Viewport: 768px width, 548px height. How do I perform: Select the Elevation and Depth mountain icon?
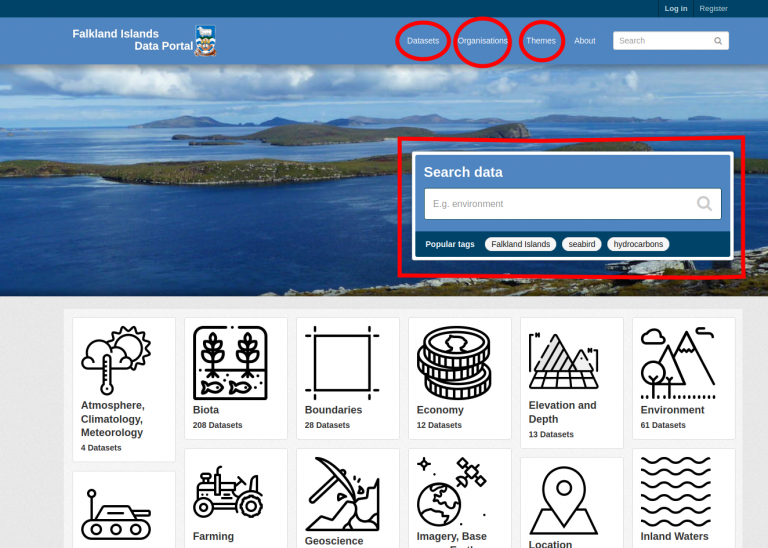pyautogui.click(x=566, y=360)
